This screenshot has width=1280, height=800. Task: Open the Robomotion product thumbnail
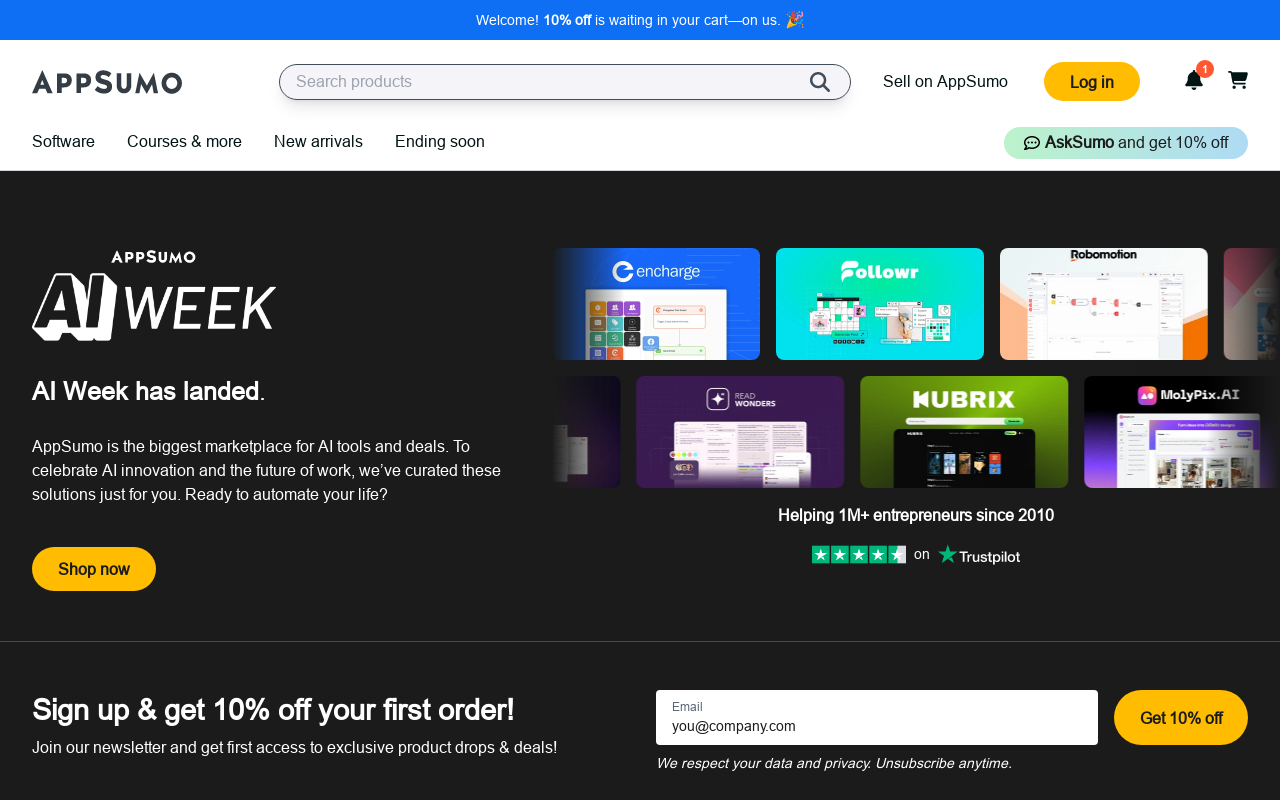point(1104,304)
